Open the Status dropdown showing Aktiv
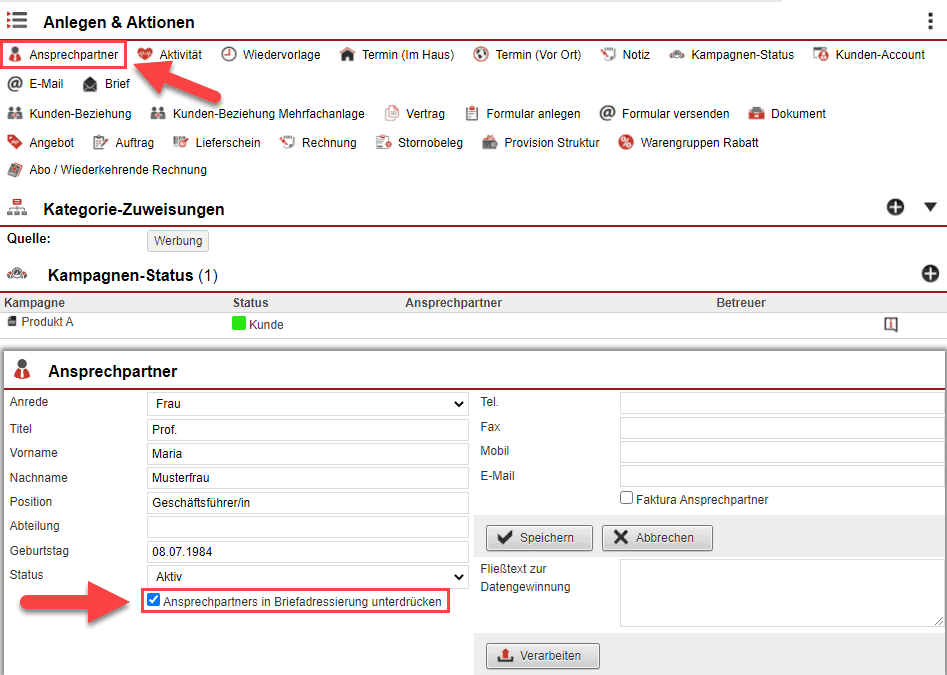 coord(307,577)
